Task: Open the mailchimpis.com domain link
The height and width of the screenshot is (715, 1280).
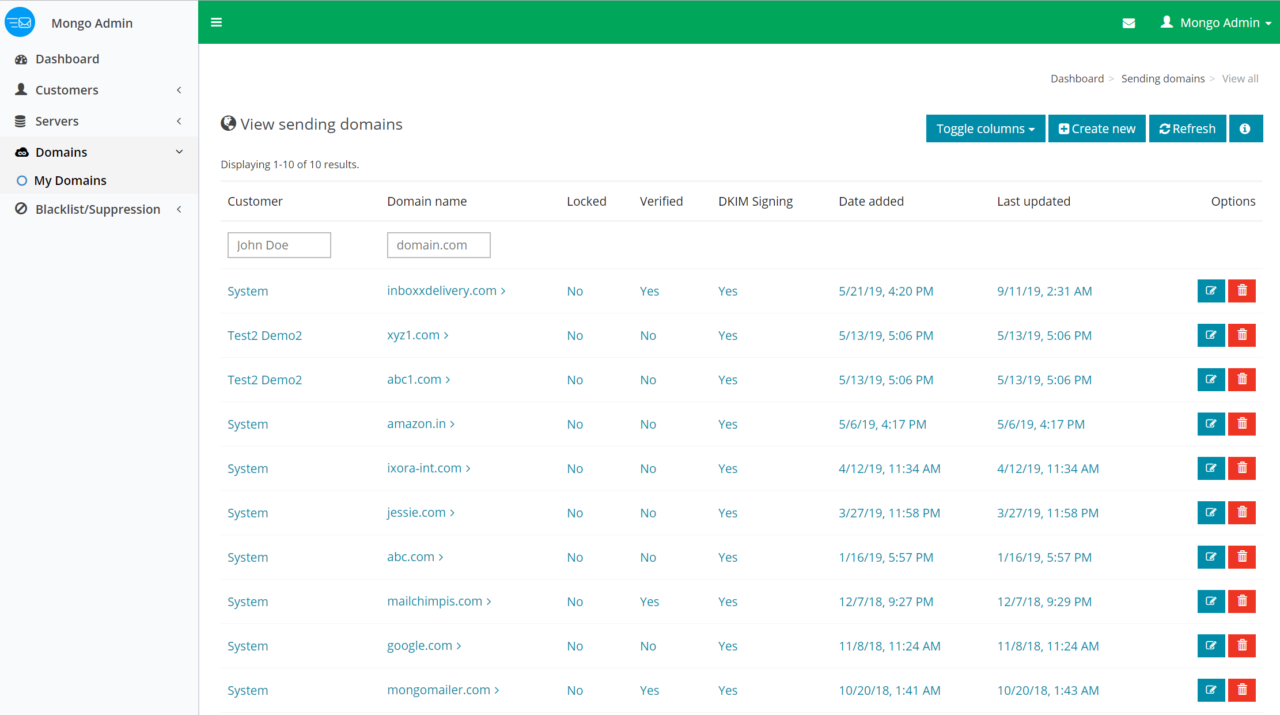Action: pyautogui.click(x=434, y=601)
